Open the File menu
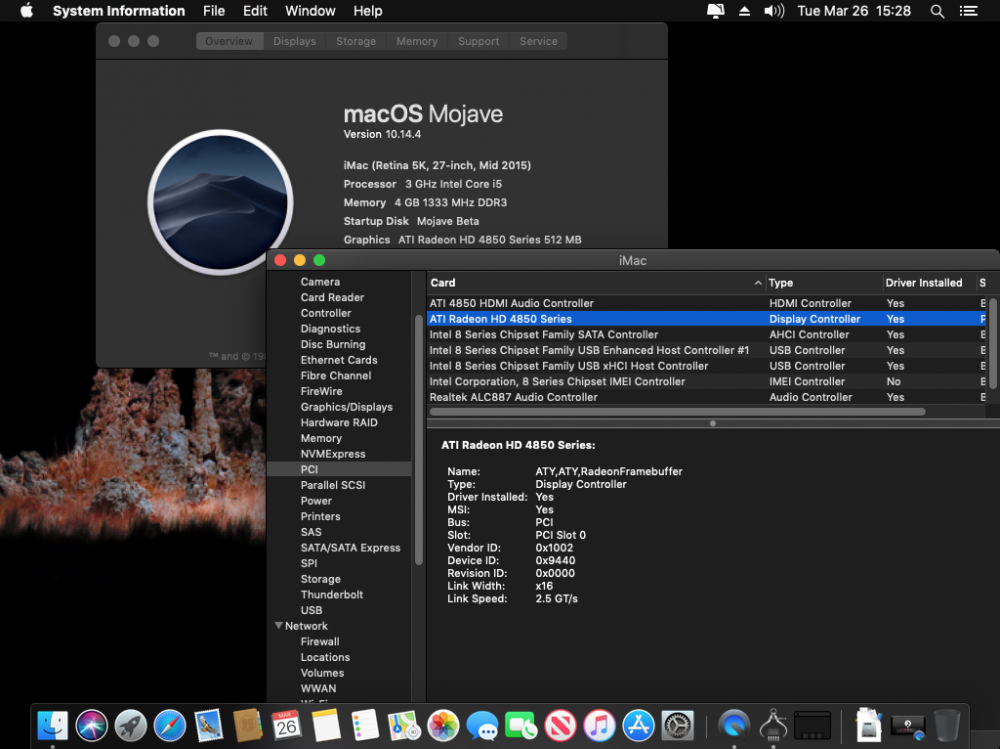 (214, 11)
